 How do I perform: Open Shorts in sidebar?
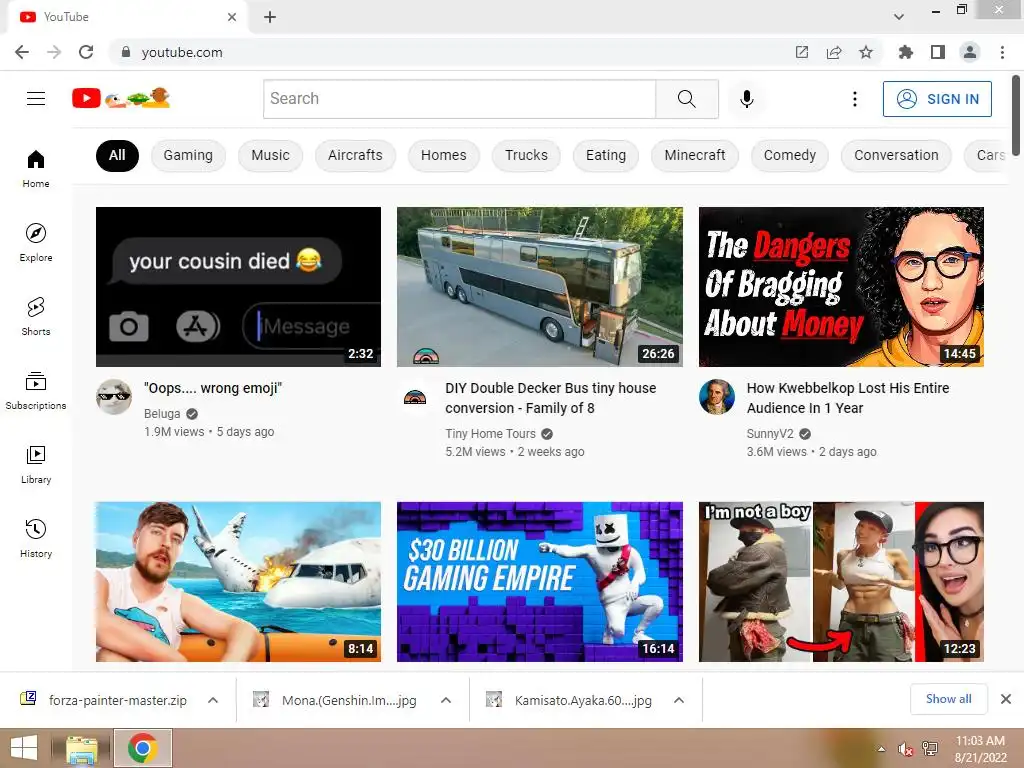click(36, 316)
